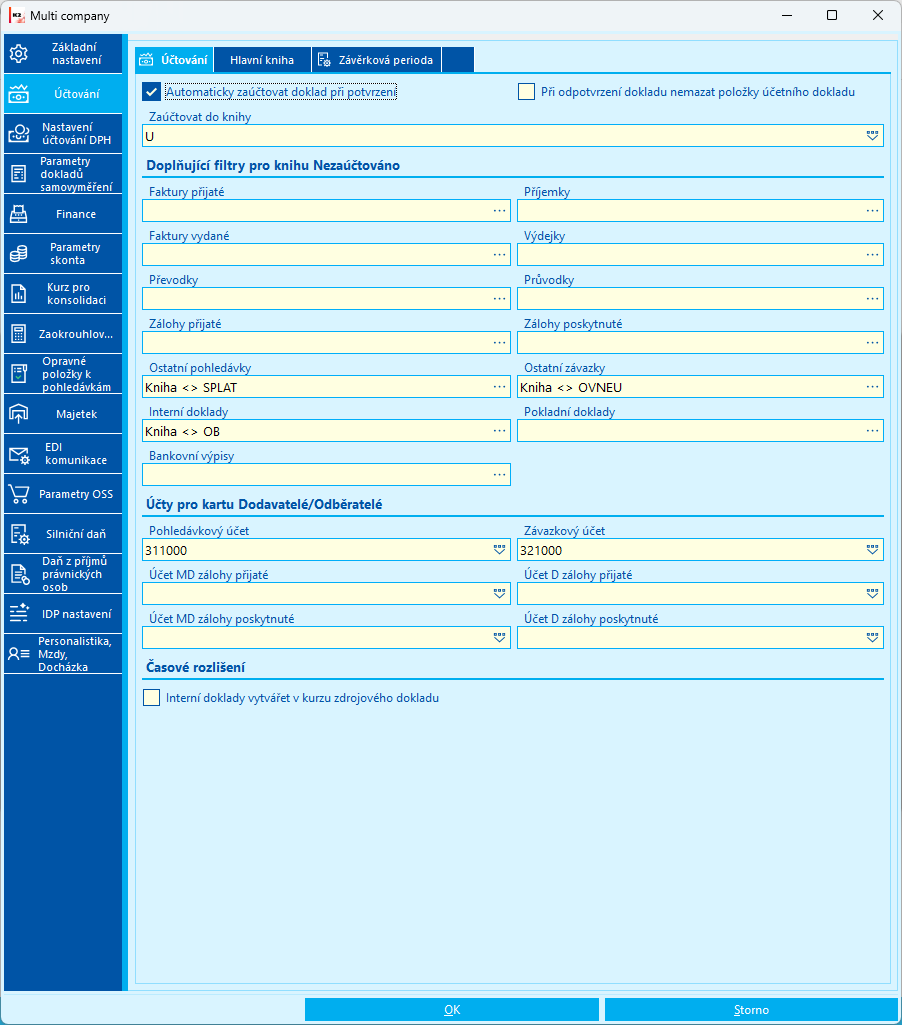Viewport: 902px width, 1025px height.
Task: Confirm settings with the OK button
Action: [452, 1010]
